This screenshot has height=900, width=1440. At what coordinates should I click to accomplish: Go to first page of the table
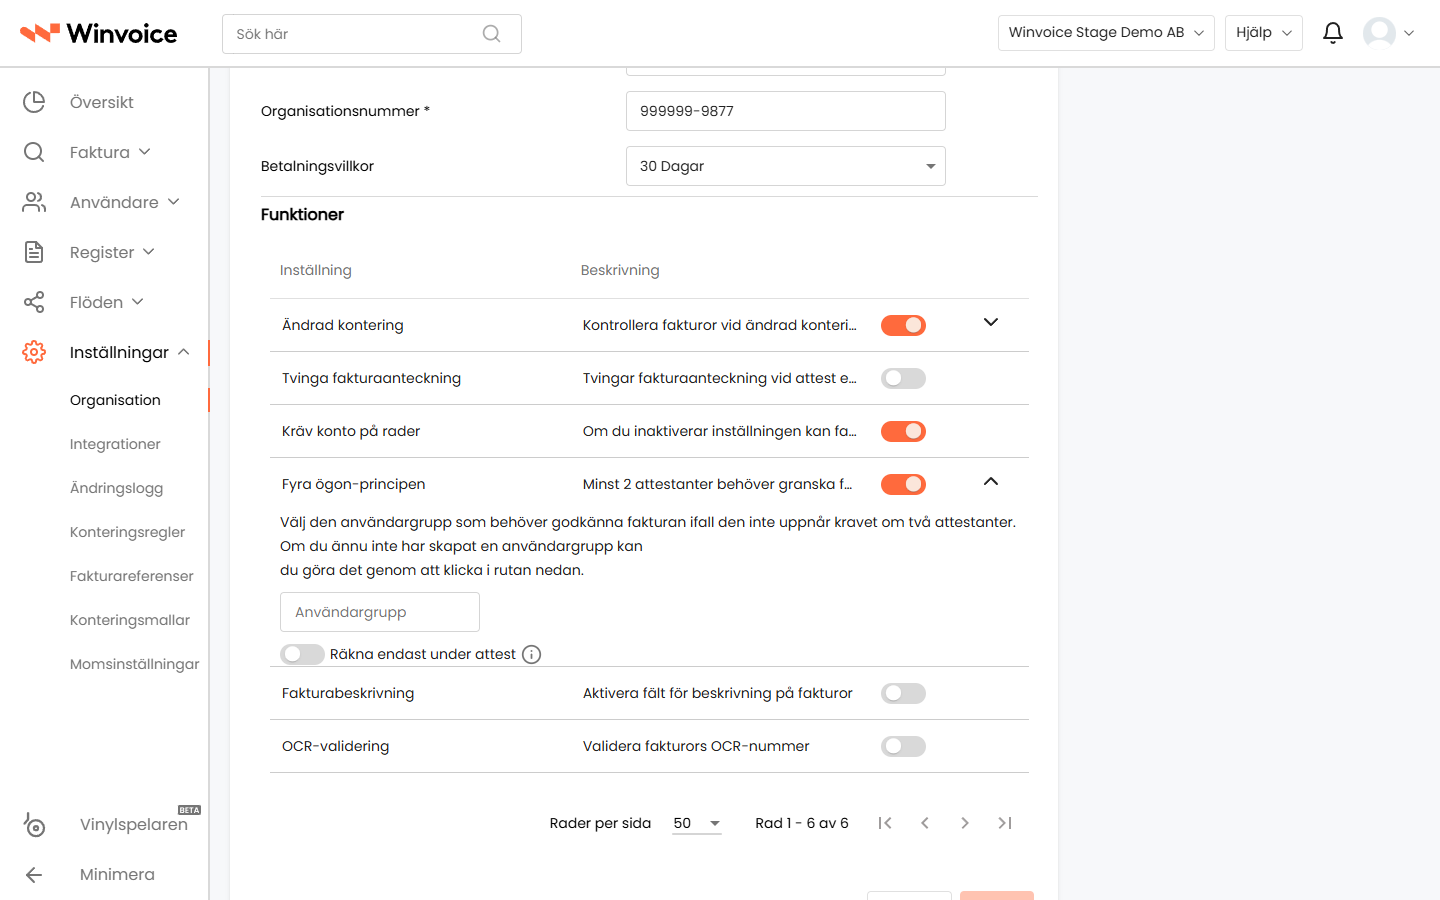[885, 823]
